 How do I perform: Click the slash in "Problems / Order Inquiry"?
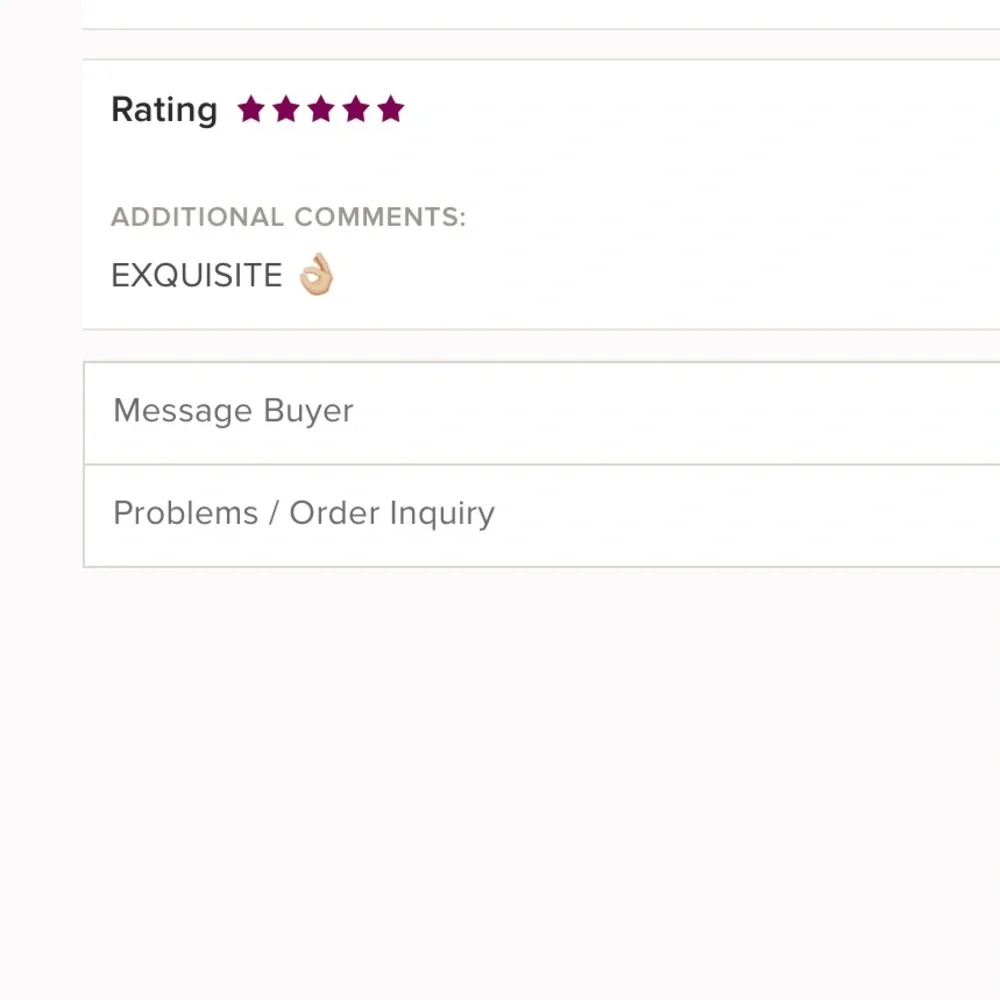(x=273, y=513)
